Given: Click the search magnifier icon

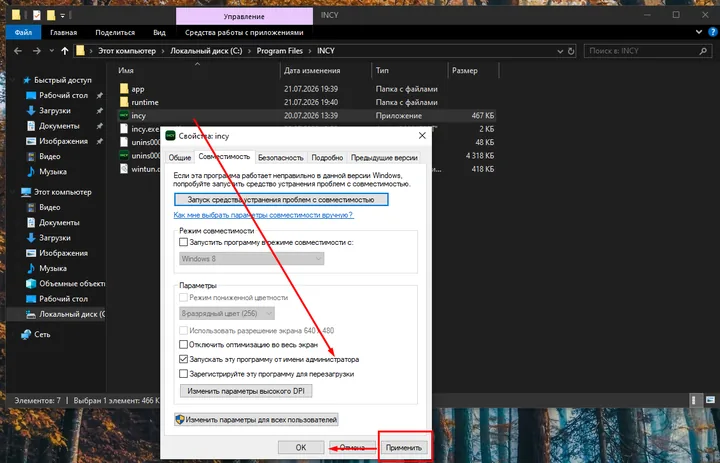Looking at the screenshot, I should (703, 51).
